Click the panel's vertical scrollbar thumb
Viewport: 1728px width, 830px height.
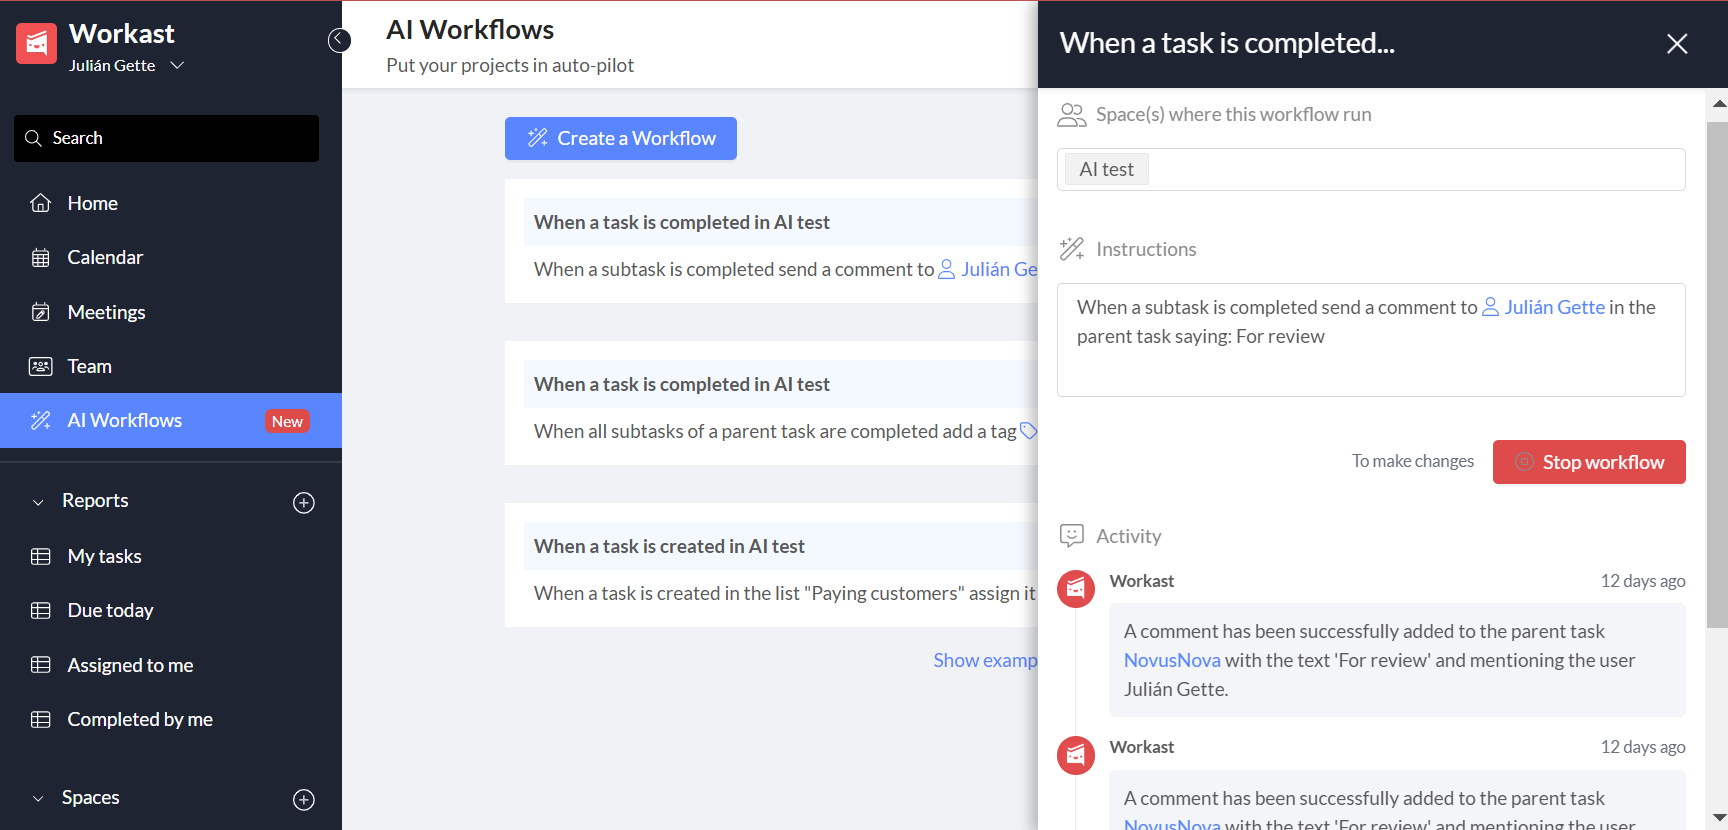[1716, 375]
